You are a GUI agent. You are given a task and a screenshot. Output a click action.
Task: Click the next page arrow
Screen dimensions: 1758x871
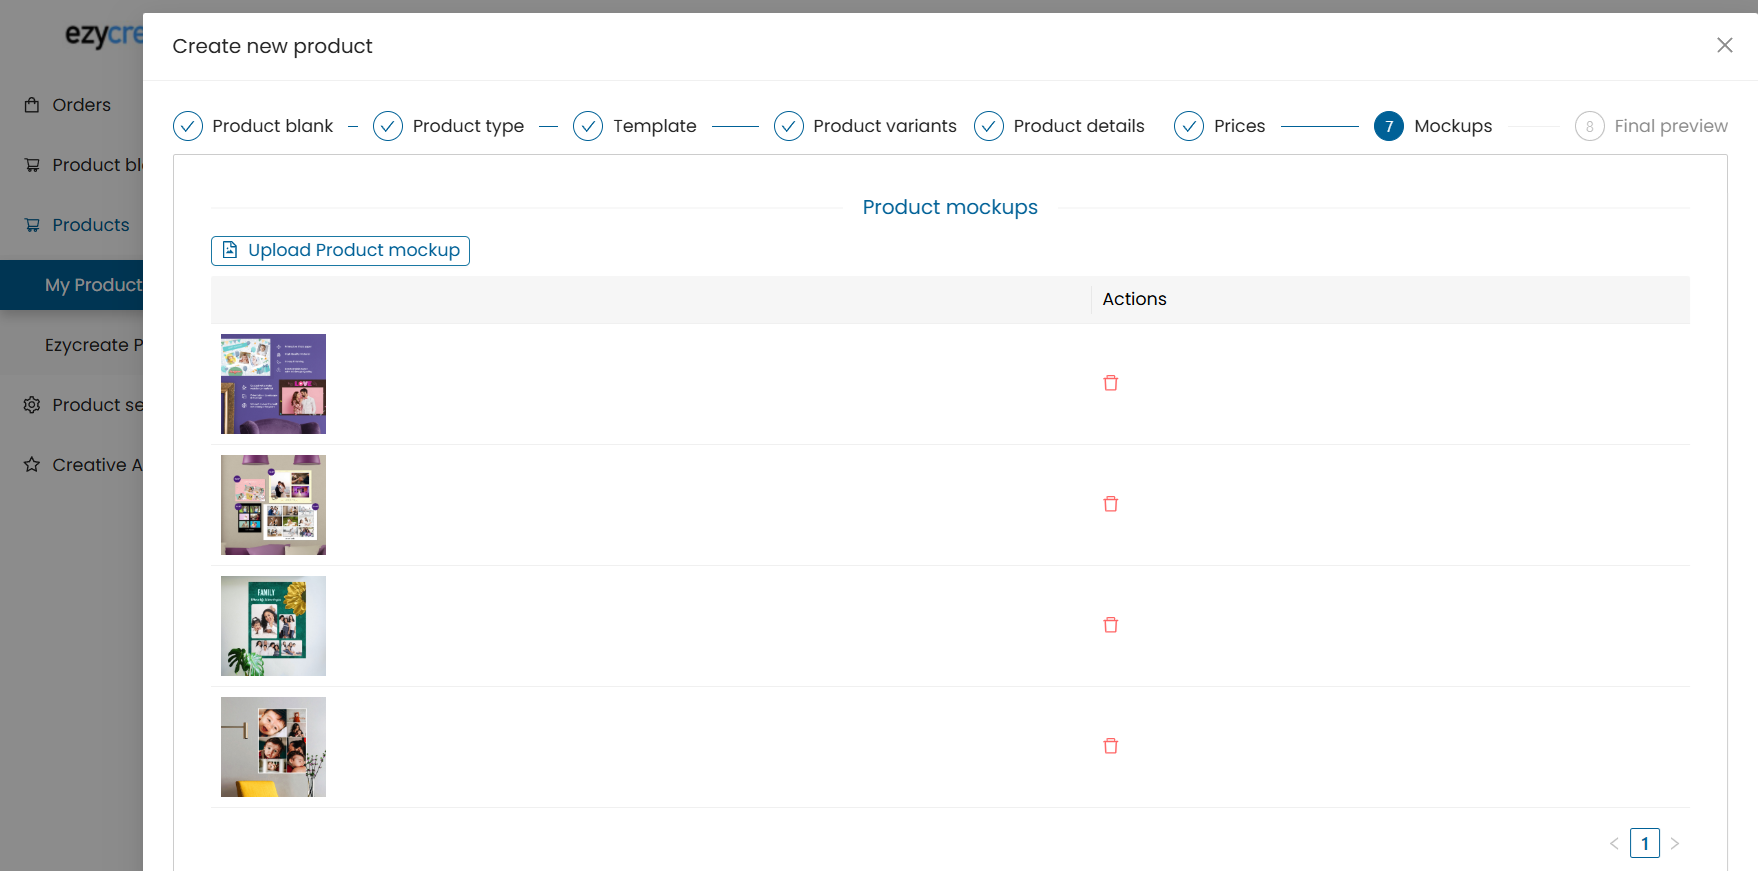(x=1675, y=843)
